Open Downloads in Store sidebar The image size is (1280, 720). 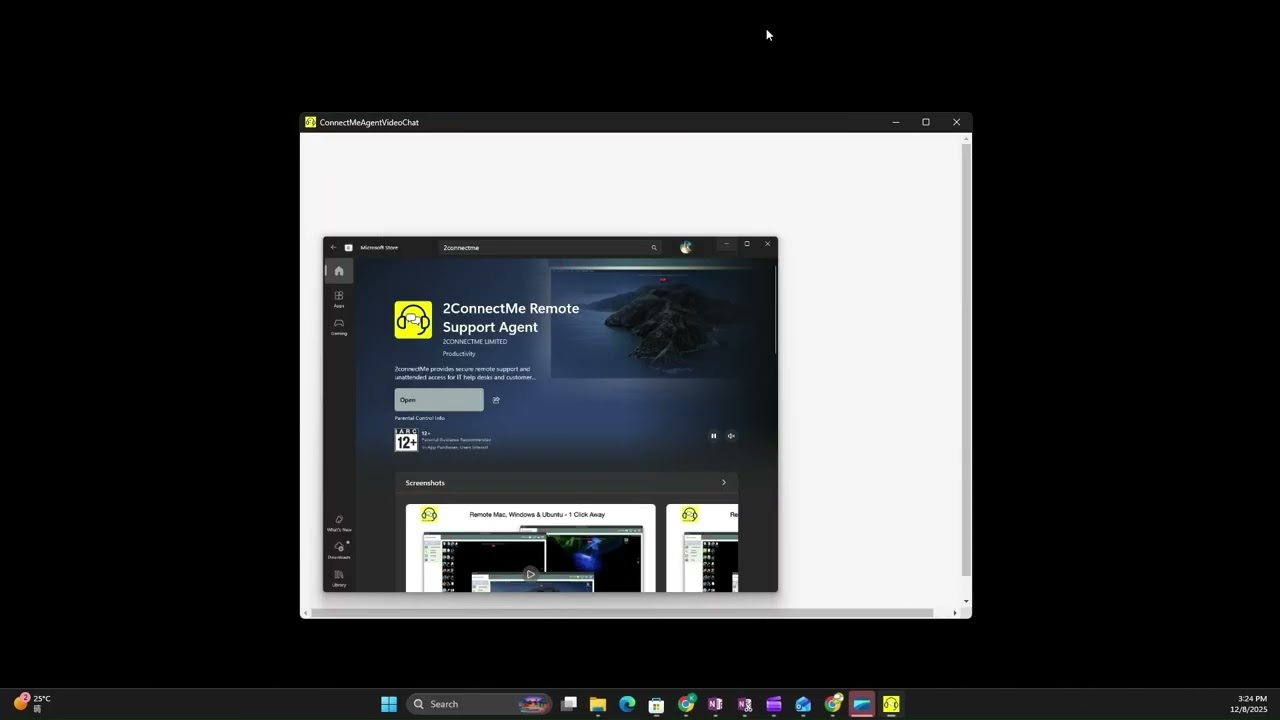(x=339, y=550)
